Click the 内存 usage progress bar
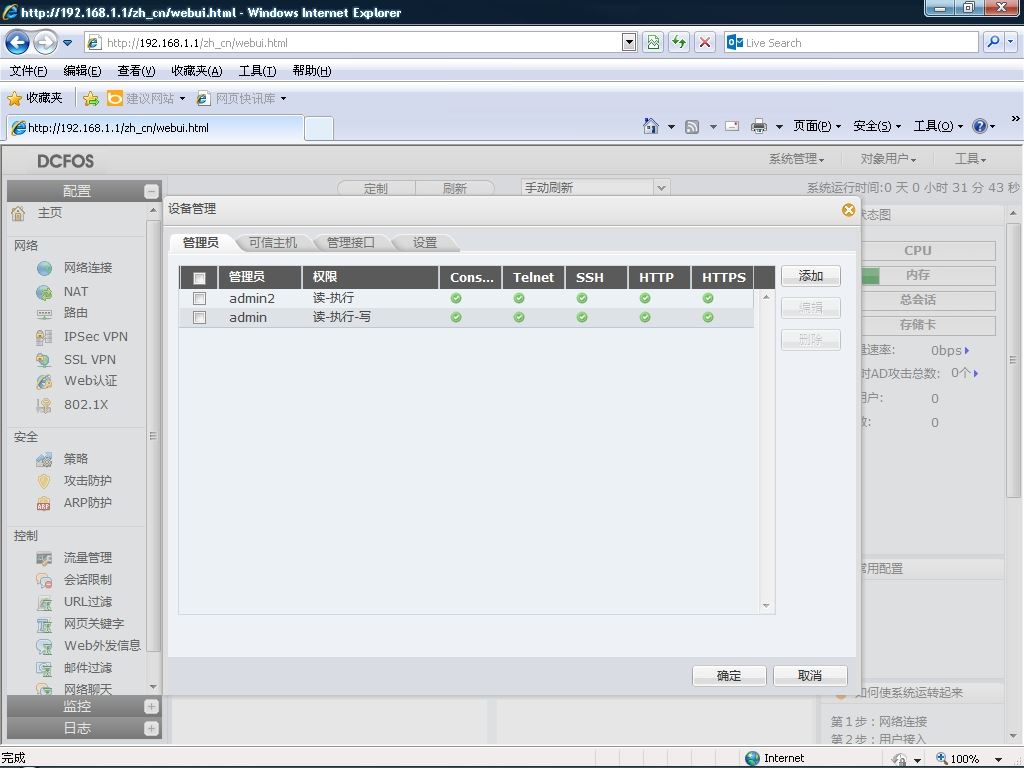Screen dimensions: 1024x768 pyautogui.click(x=928, y=276)
